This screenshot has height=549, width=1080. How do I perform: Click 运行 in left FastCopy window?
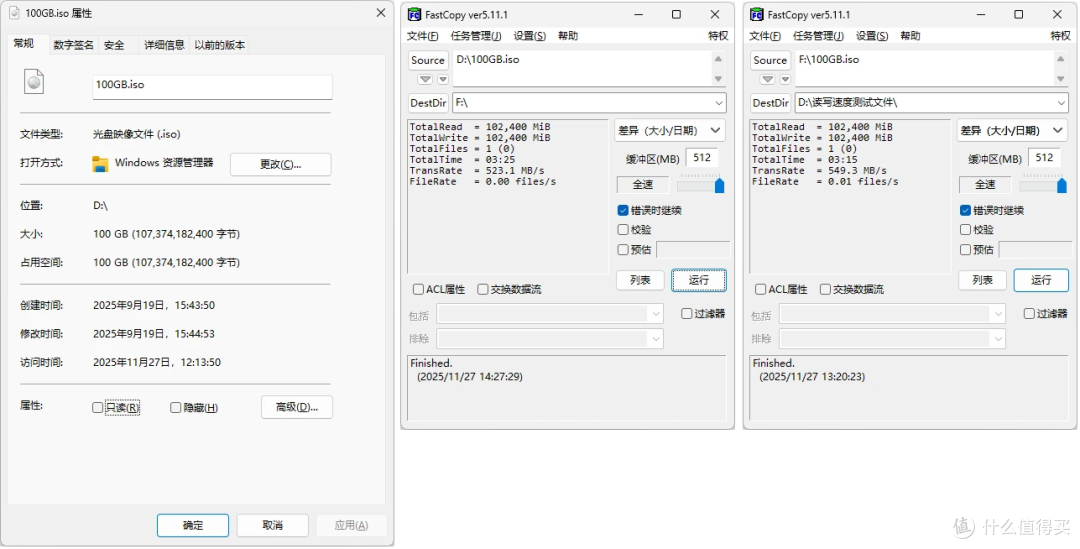tap(698, 280)
